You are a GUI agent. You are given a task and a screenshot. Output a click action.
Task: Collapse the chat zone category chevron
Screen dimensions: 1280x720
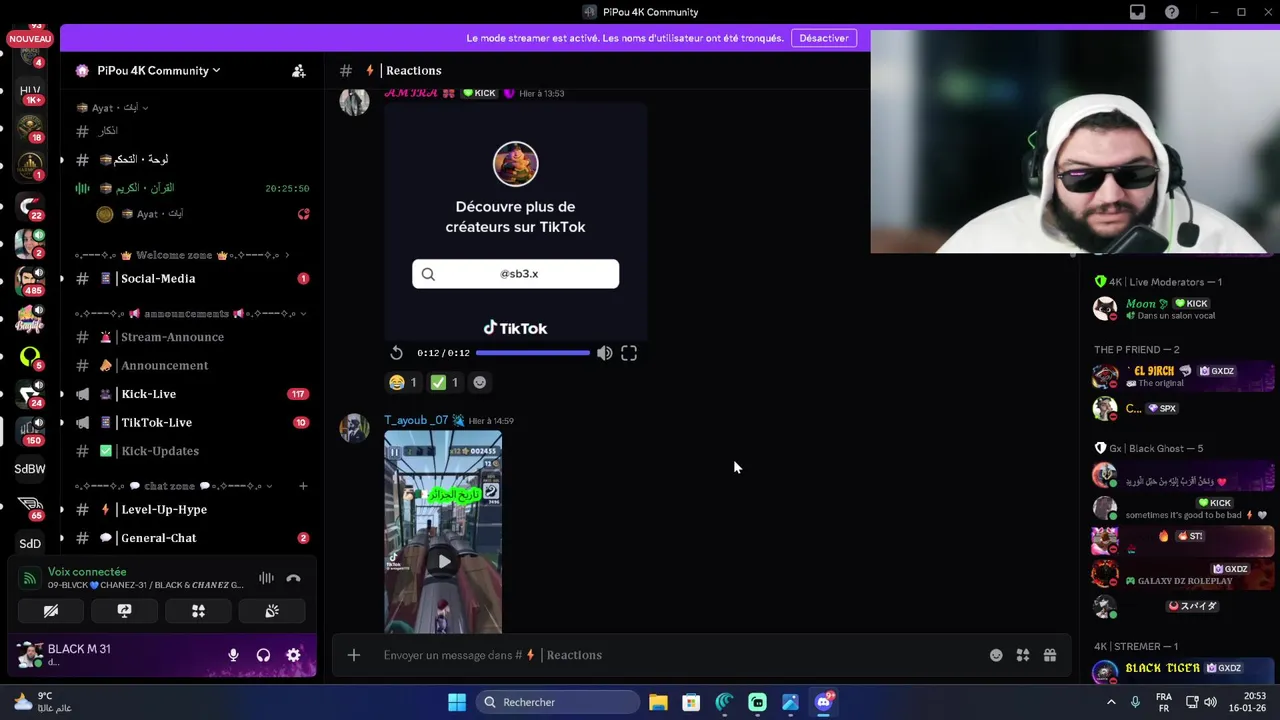pyautogui.click(x=269, y=487)
